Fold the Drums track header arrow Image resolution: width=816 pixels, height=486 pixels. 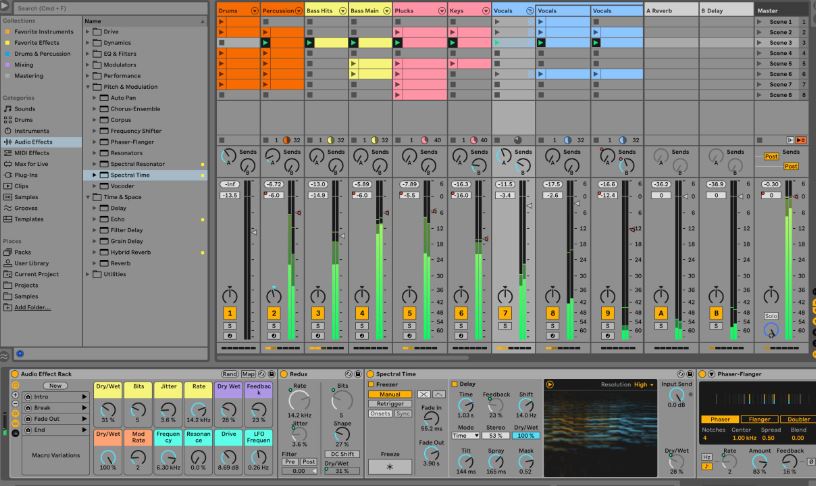coord(254,11)
